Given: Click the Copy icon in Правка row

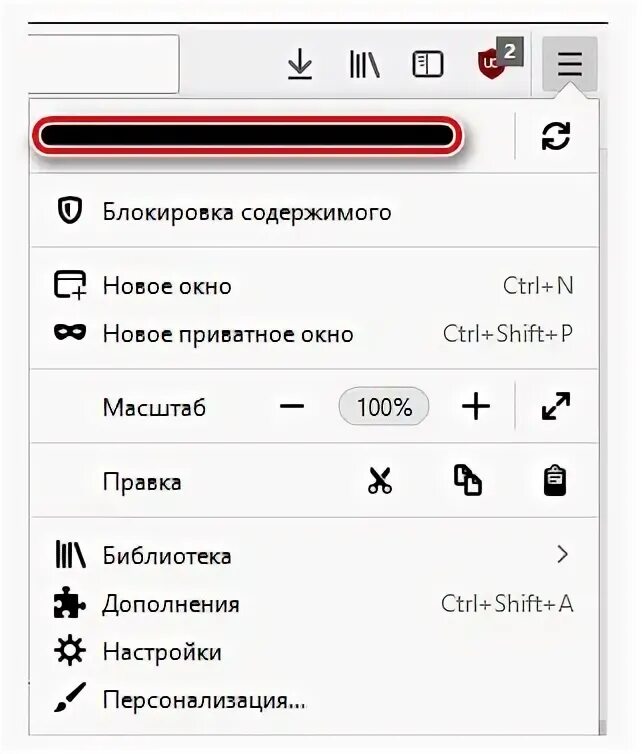Looking at the screenshot, I should click(x=467, y=482).
